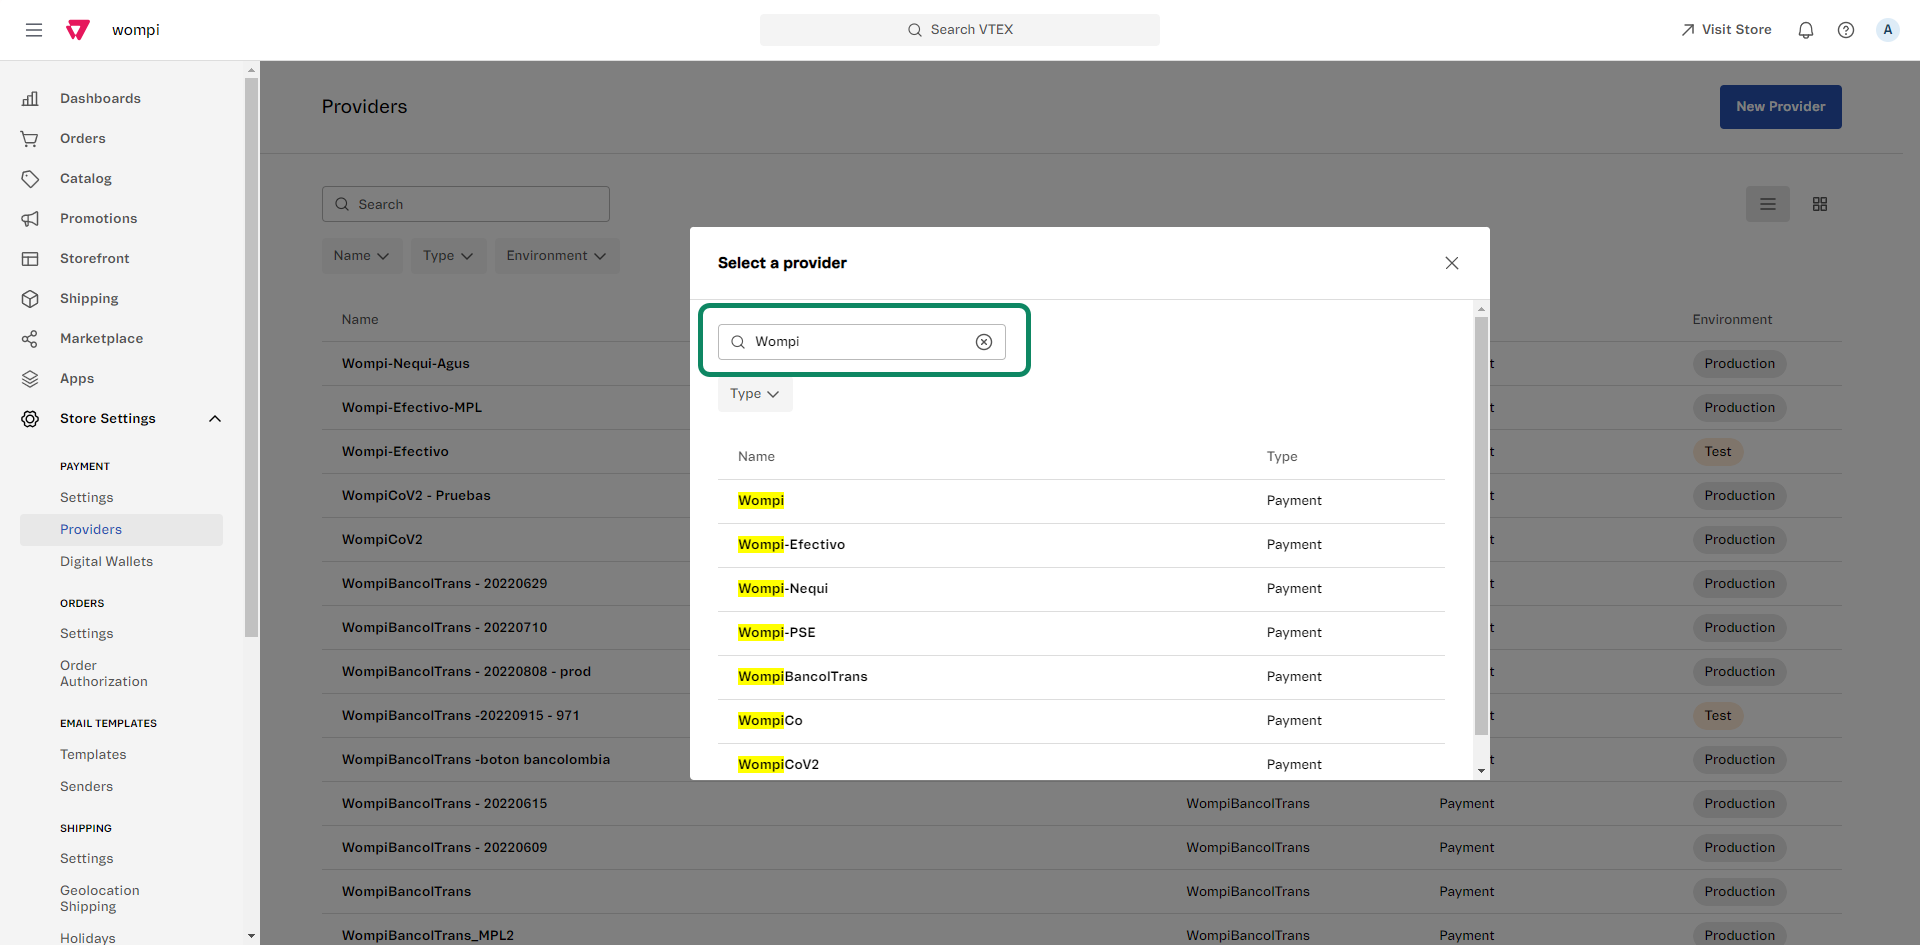
Task: Select Orders from the sidebar
Action: point(83,138)
